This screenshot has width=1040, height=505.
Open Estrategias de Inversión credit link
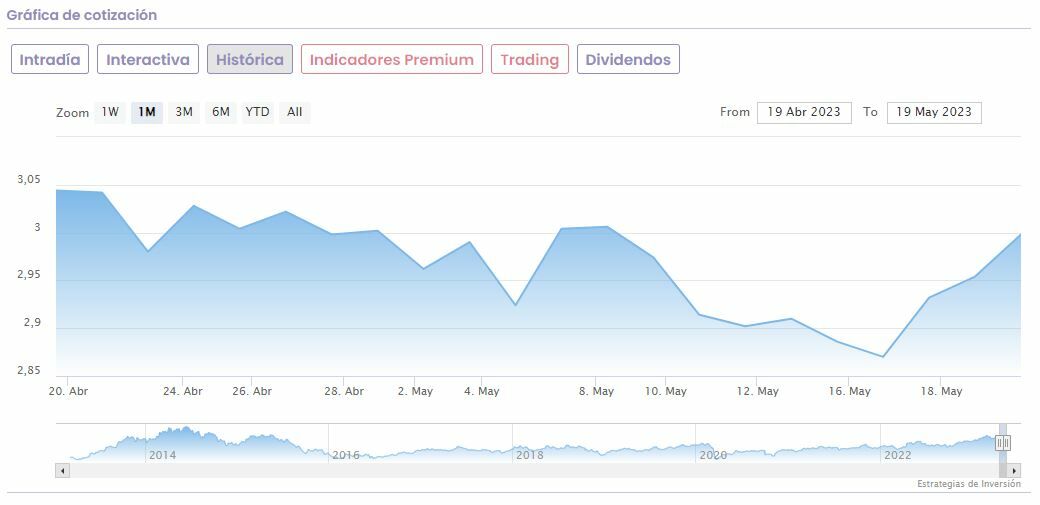[x=968, y=484]
